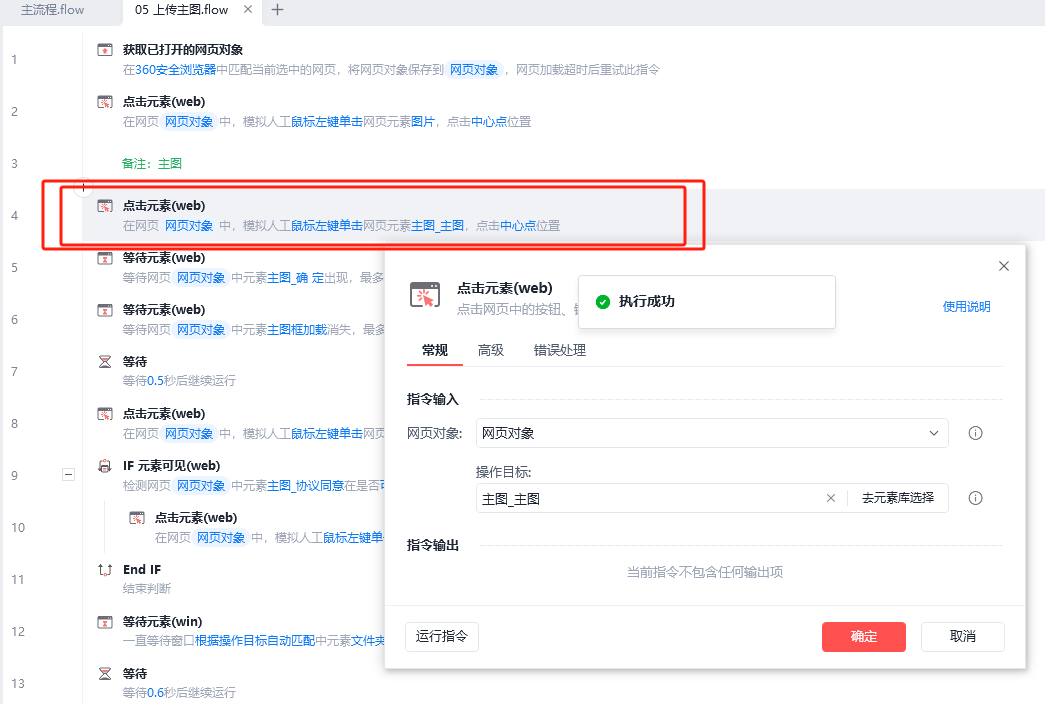This screenshot has height=704, width=1045.
Task: Click the 0.5 seconds value in step 7
Action: pos(155,381)
